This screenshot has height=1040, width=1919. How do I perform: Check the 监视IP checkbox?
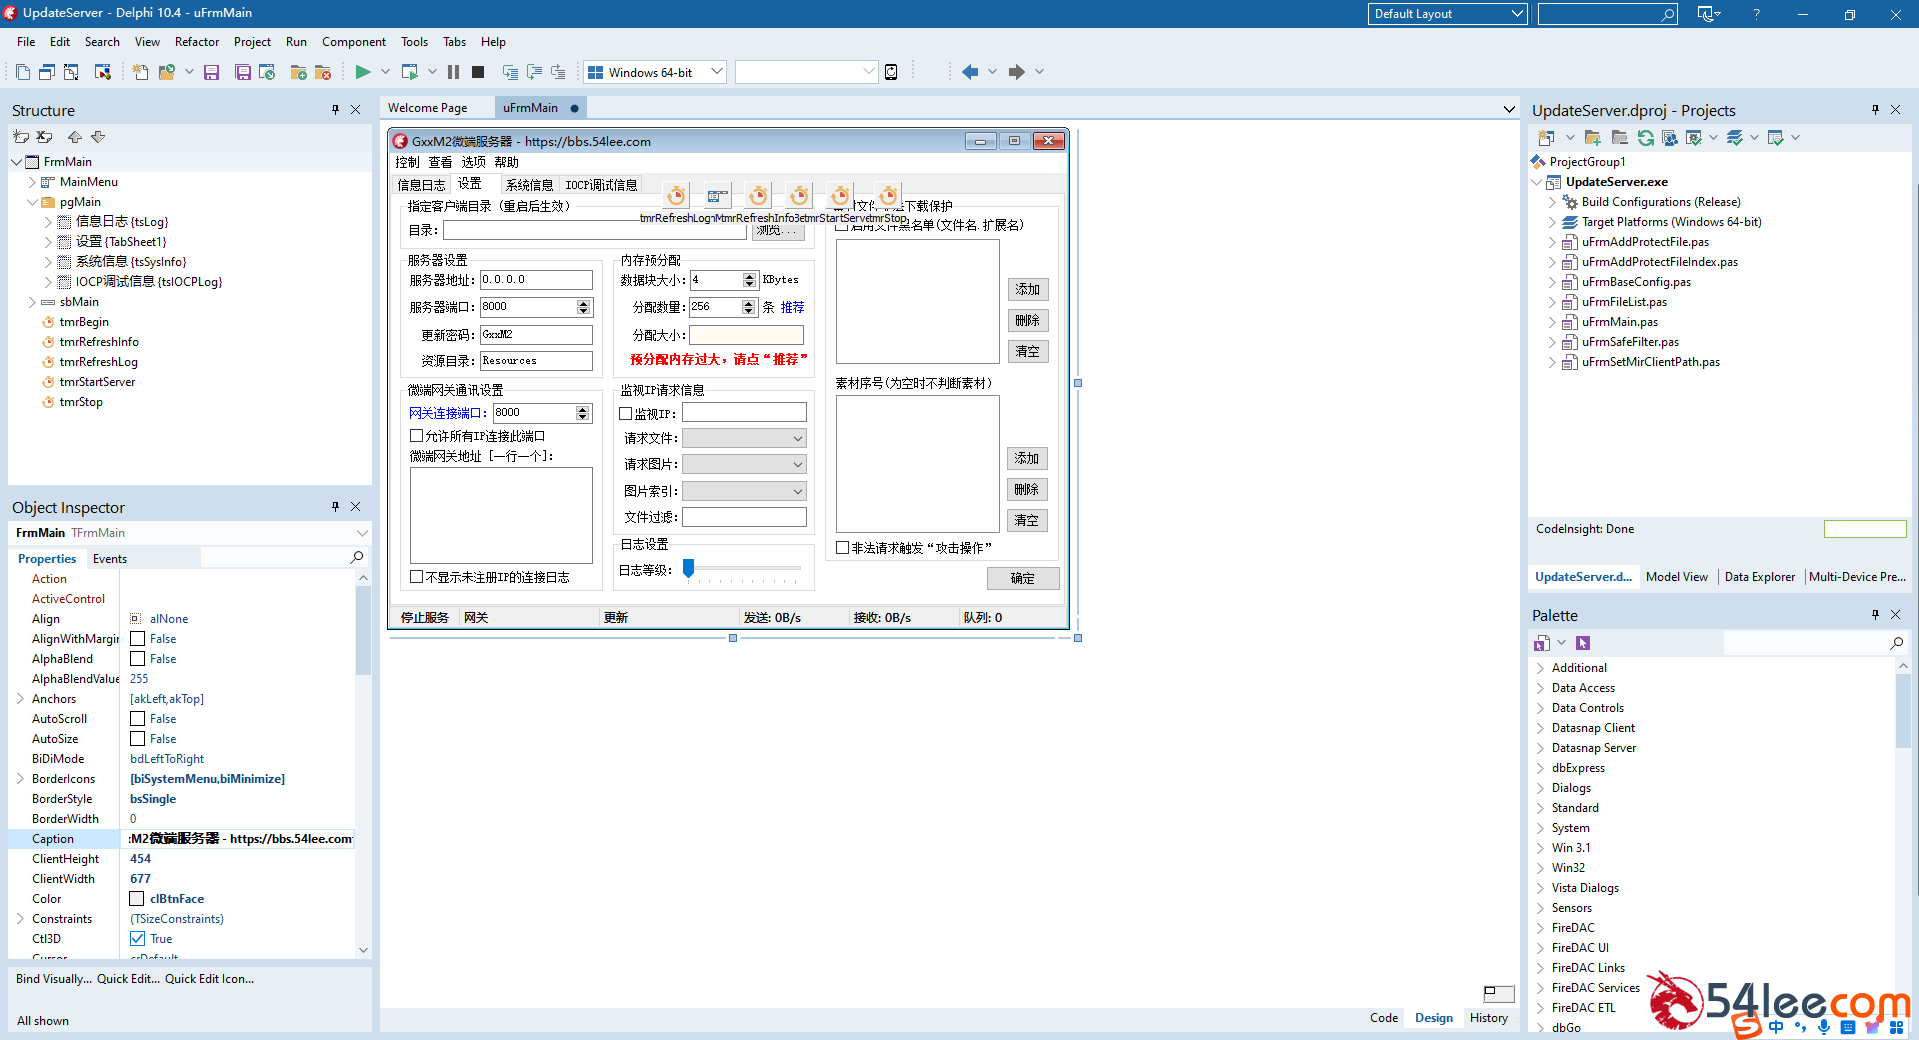(x=626, y=413)
